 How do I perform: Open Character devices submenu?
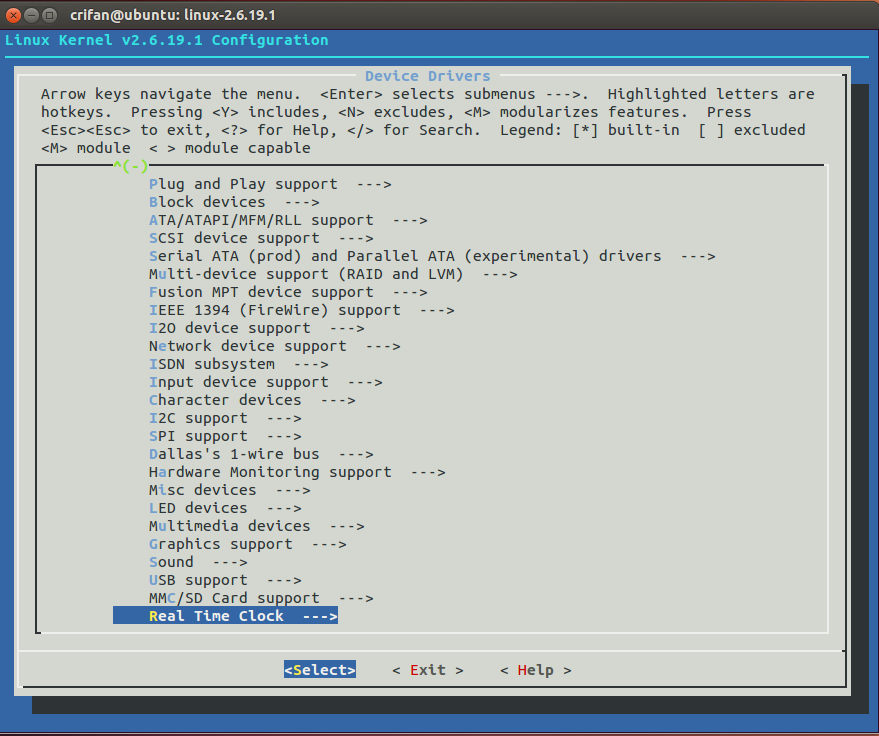[252, 400]
